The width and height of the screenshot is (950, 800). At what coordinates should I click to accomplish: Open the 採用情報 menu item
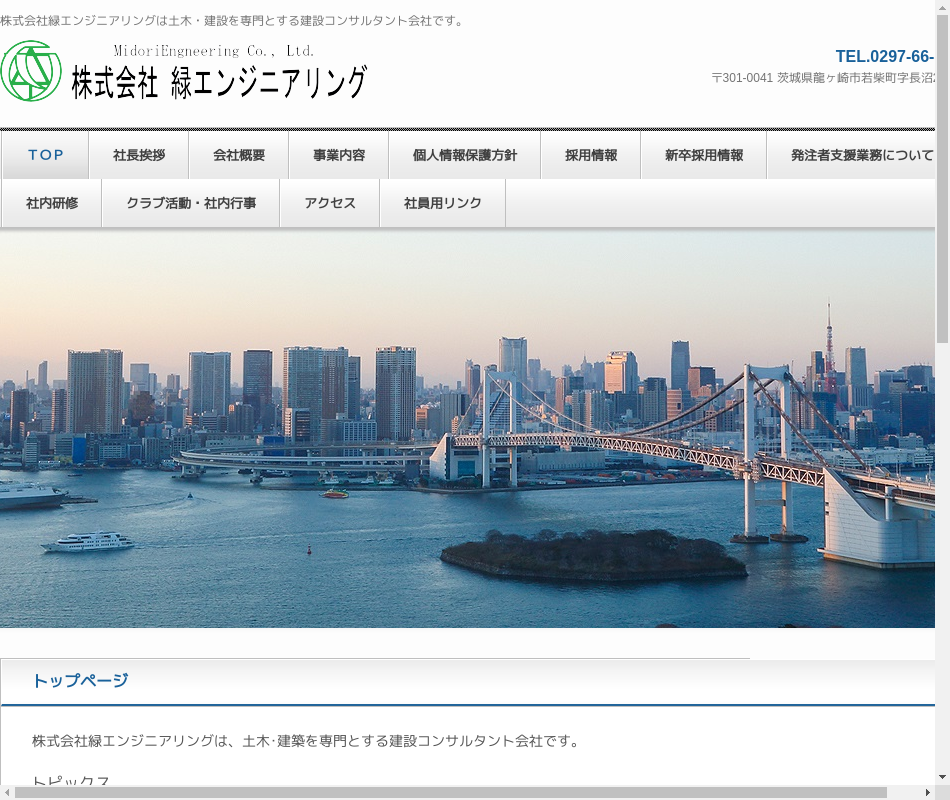coord(591,155)
